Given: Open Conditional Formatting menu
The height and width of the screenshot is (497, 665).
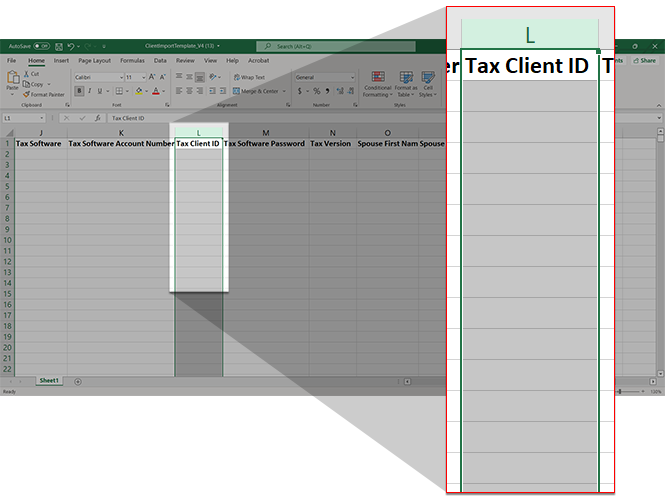Looking at the screenshot, I should [x=377, y=84].
